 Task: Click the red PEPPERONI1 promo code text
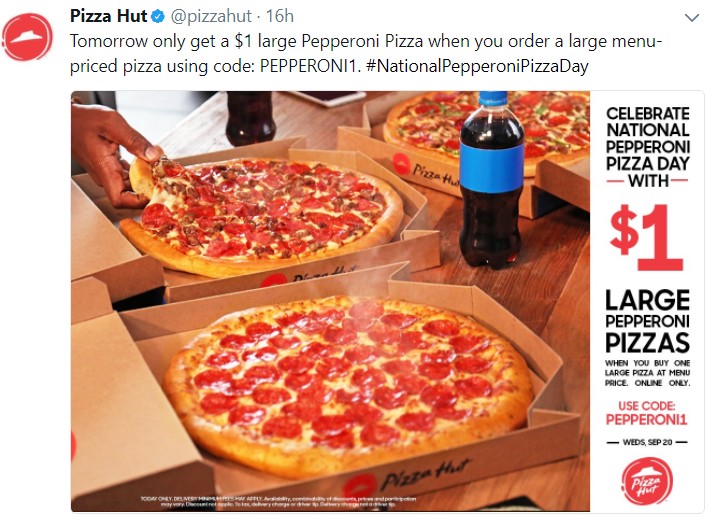[647, 419]
